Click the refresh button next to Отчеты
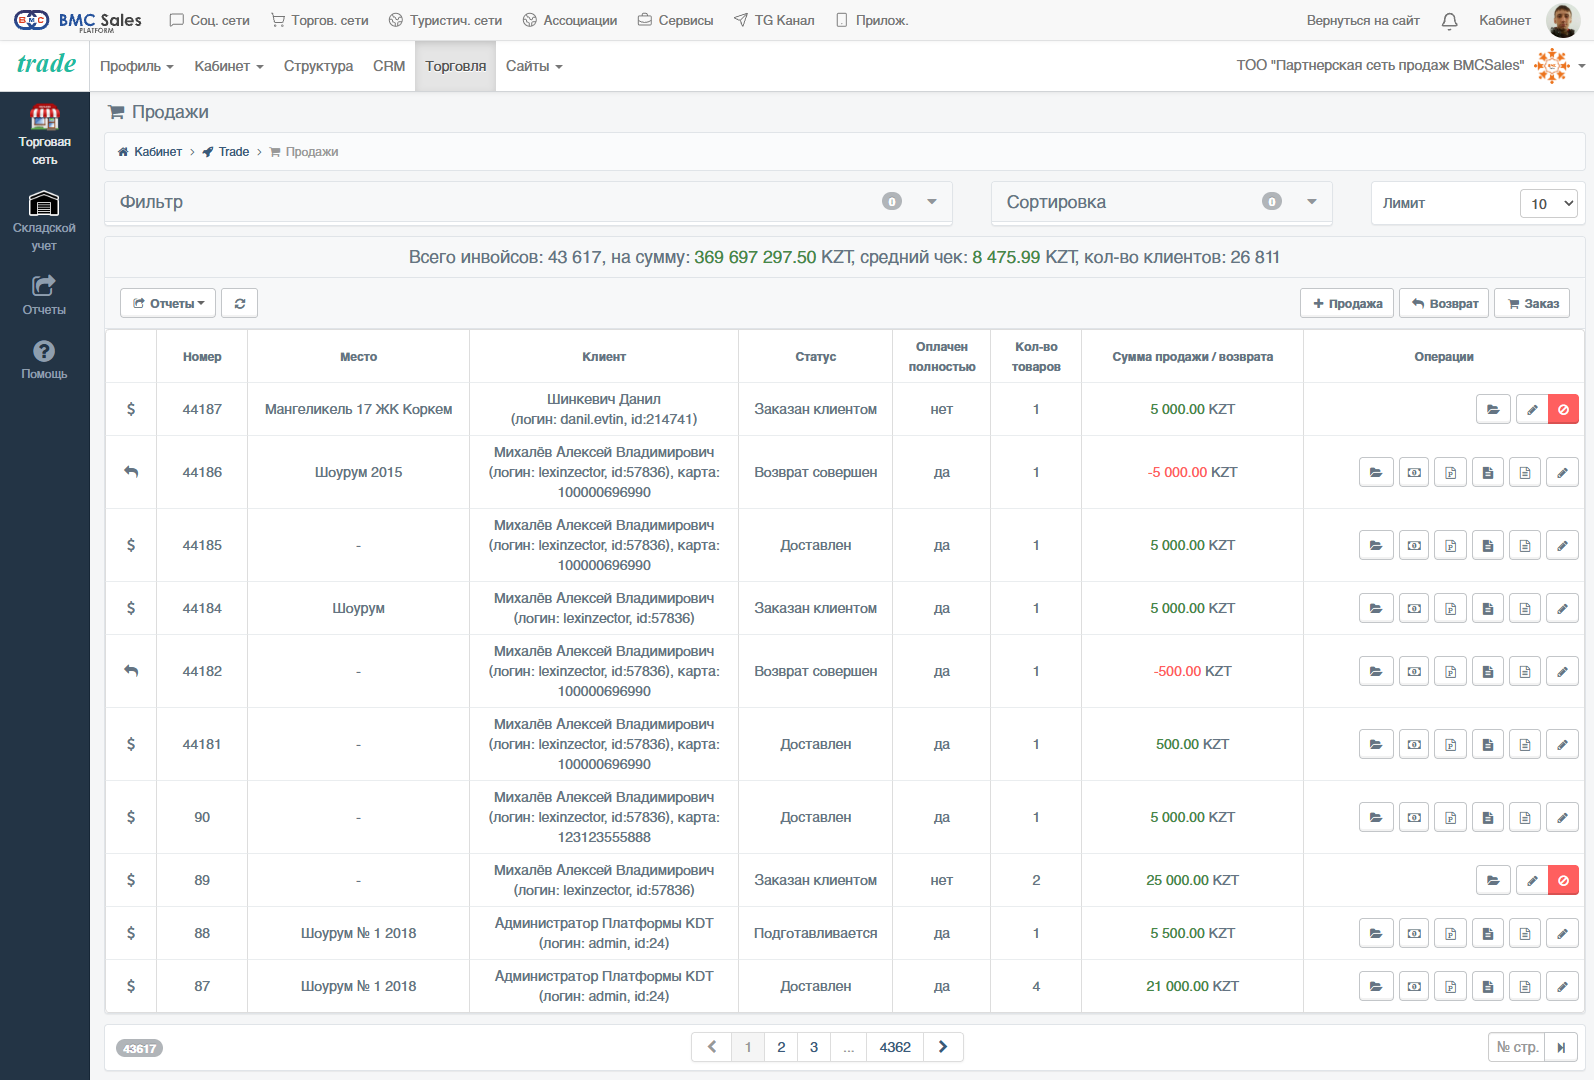The height and width of the screenshot is (1080, 1594). point(240,303)
